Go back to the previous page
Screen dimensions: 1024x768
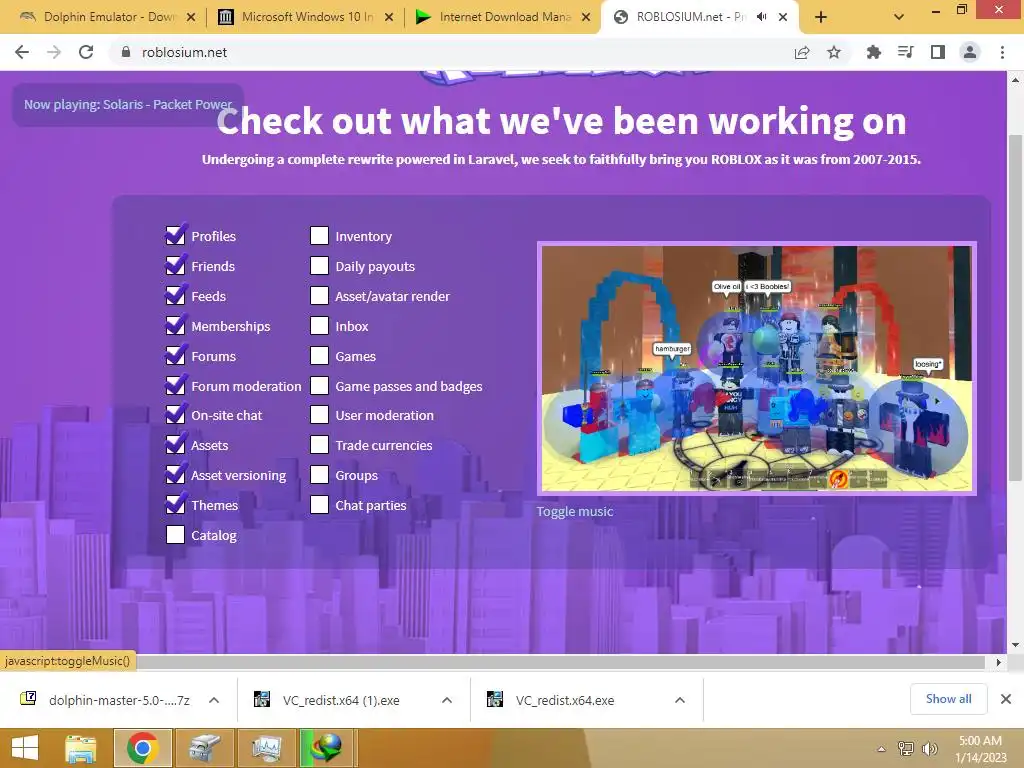tap(22, 52)
